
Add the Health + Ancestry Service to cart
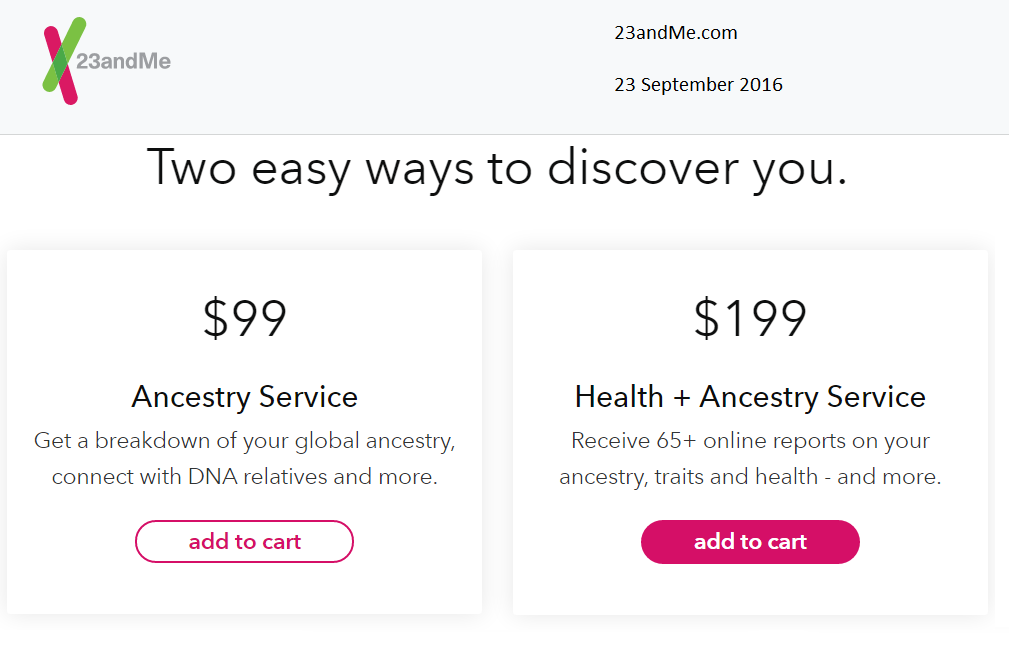pos(749,541)
